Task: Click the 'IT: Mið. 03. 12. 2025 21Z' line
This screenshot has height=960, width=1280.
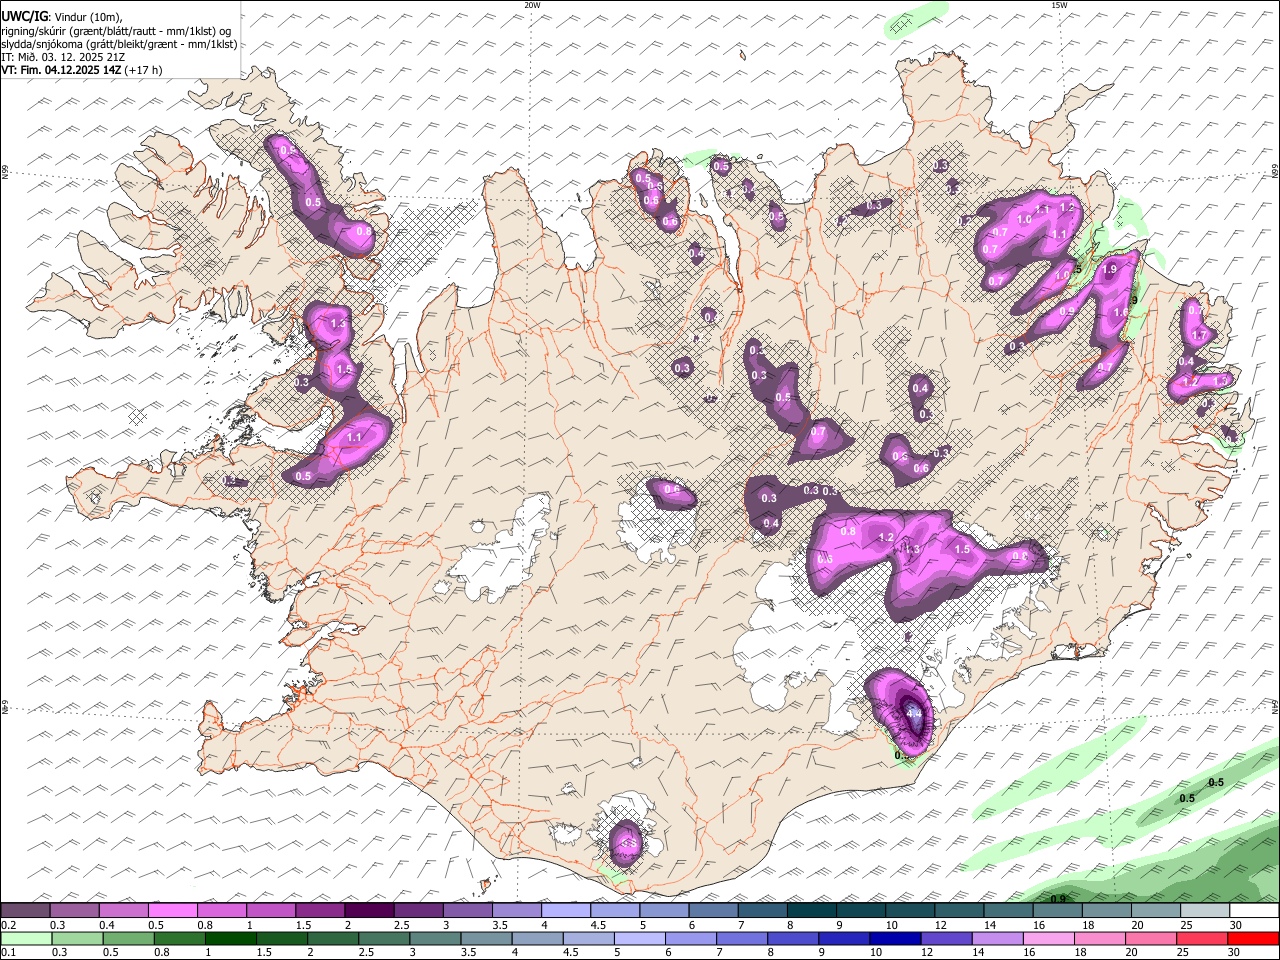Action: pos(63,57)
